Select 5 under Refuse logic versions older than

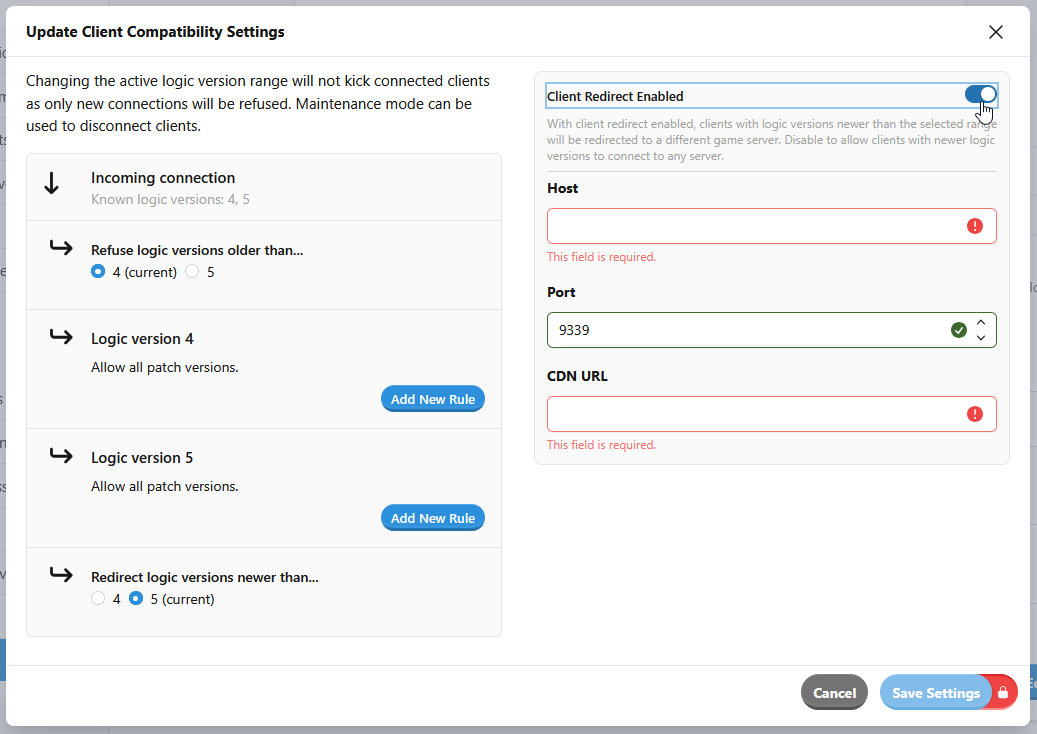tap(193, 272)
